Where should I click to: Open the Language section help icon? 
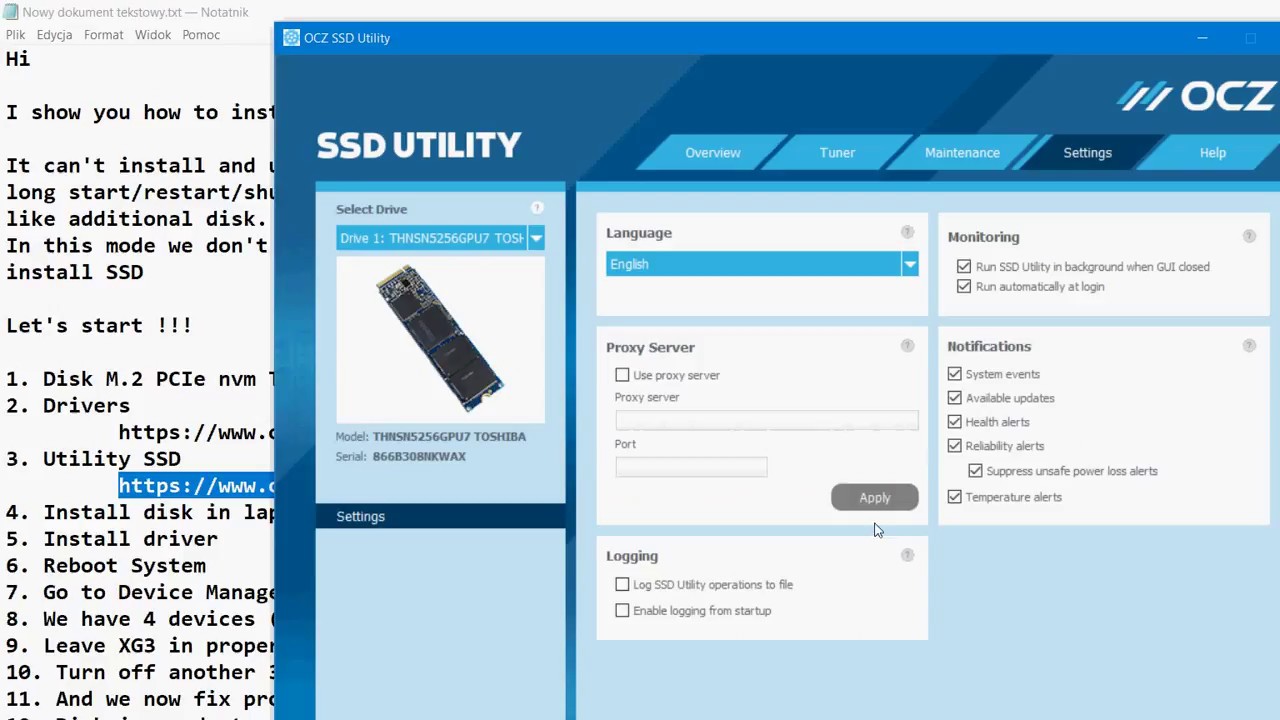tap(907, 232)
